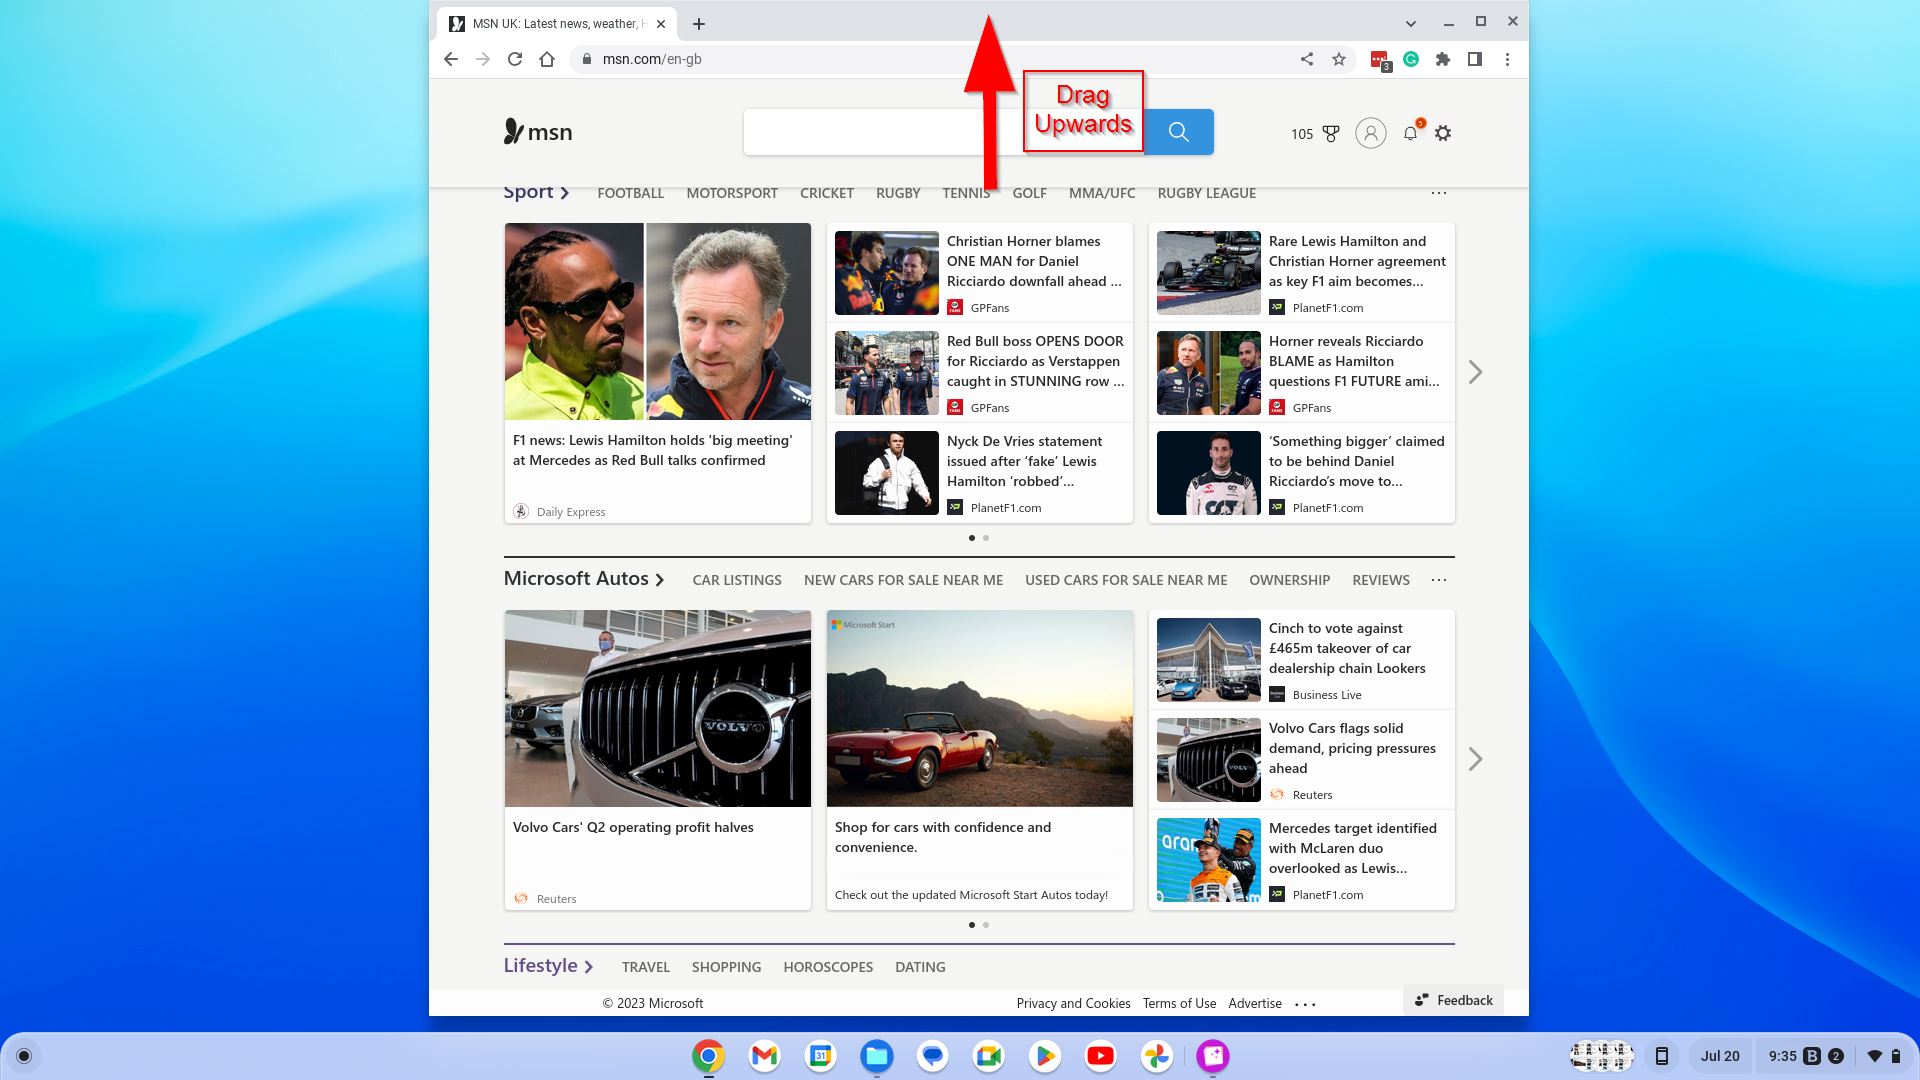Click the user account profile icon
Image resolution: width=1920 pixels, height=1080 pixels.
pos(1370,132)
